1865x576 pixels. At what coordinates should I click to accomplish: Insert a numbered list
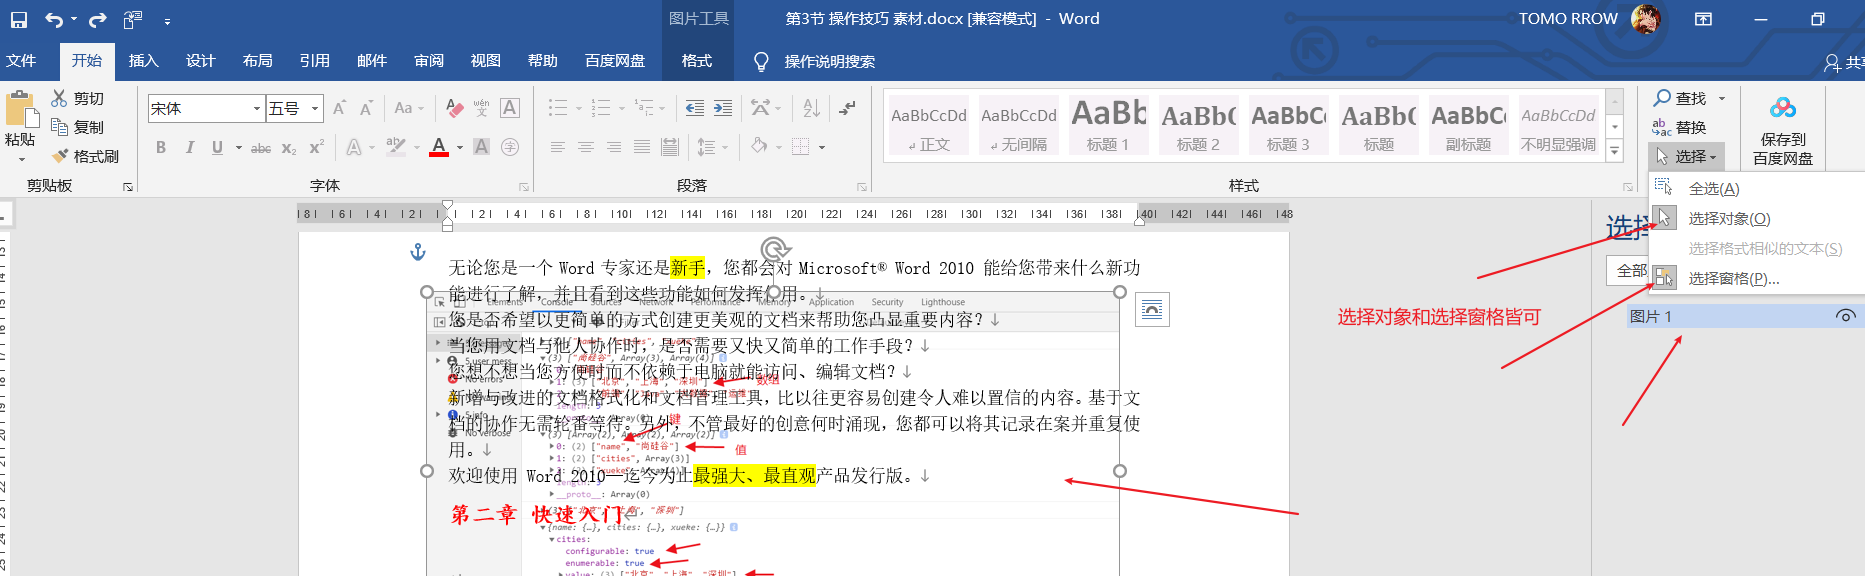pos(600,108)
